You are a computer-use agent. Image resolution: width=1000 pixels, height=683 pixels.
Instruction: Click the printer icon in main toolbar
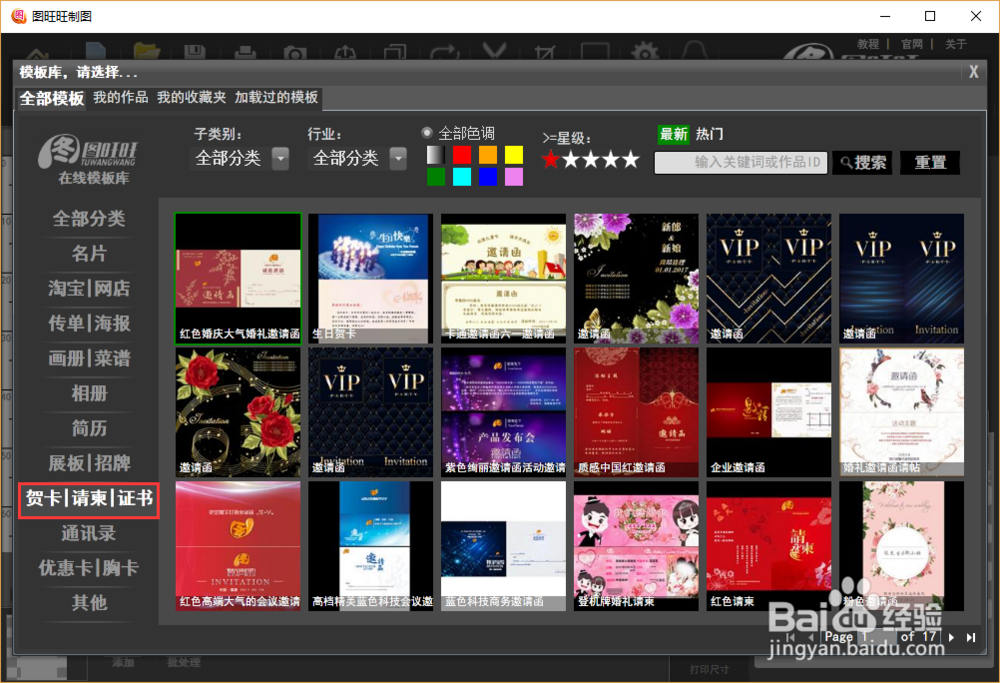(245, 52)
